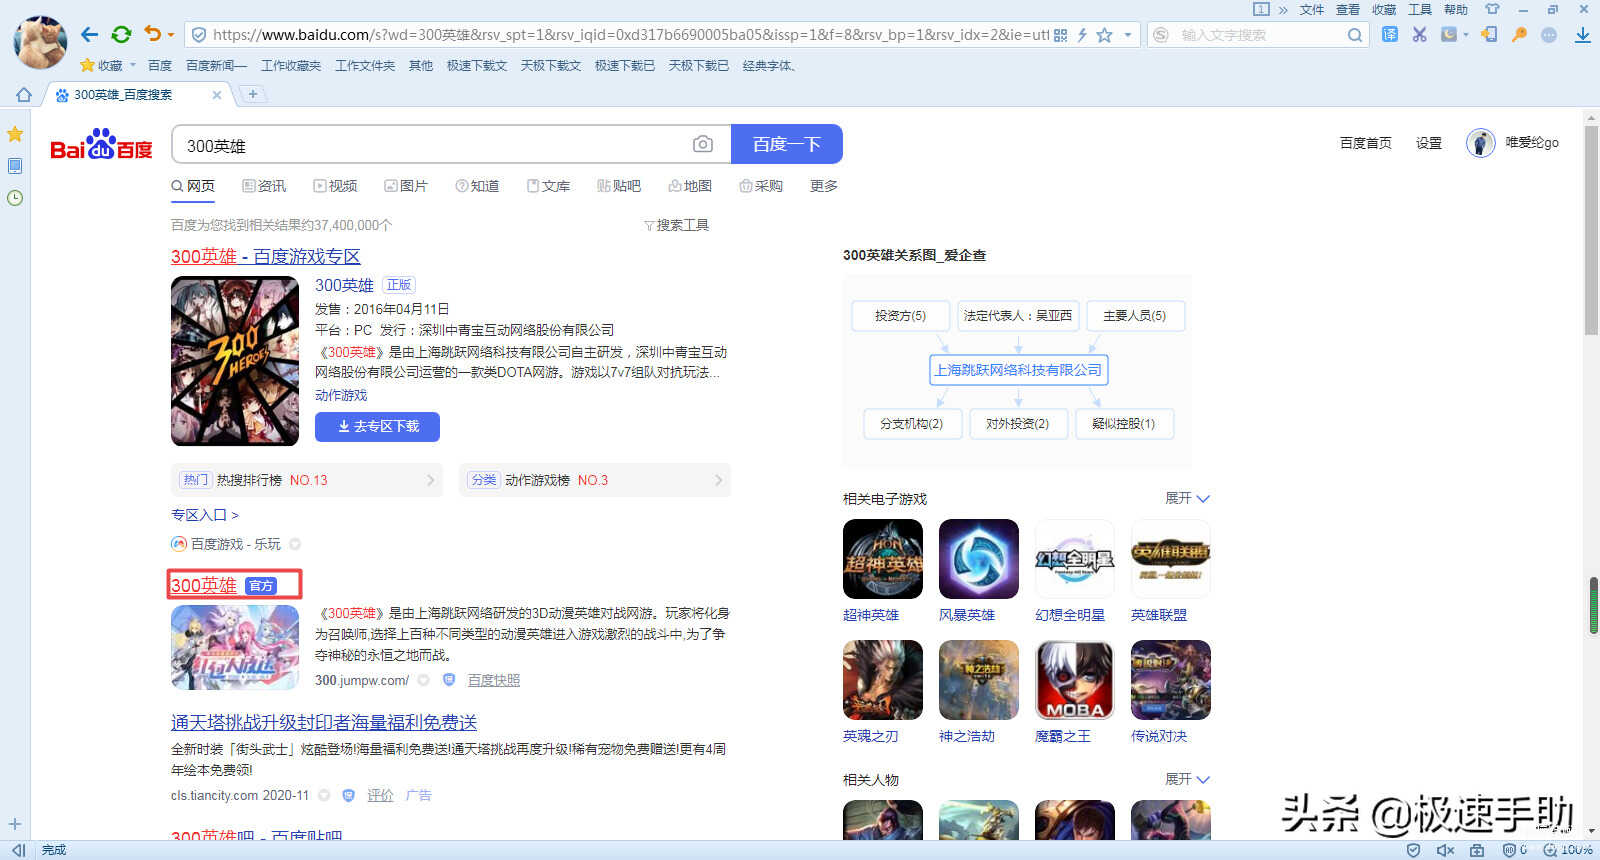Open 搜索工具 filter options
Screen dimensions: 1600x860
tap(677, 225)
